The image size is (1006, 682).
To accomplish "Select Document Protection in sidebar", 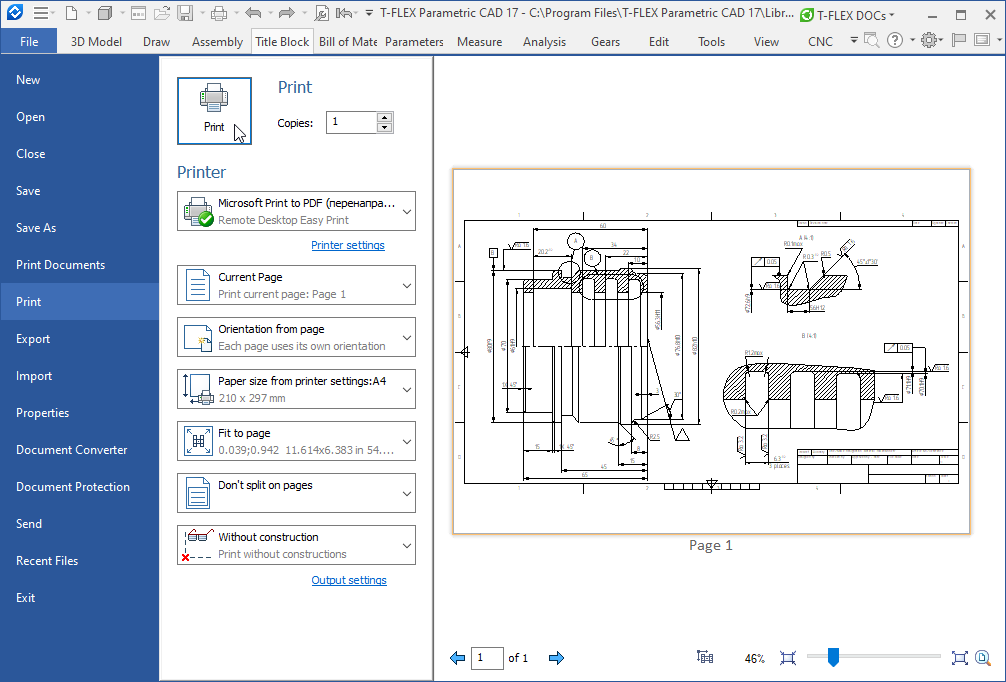I will [x=80, y=487].
